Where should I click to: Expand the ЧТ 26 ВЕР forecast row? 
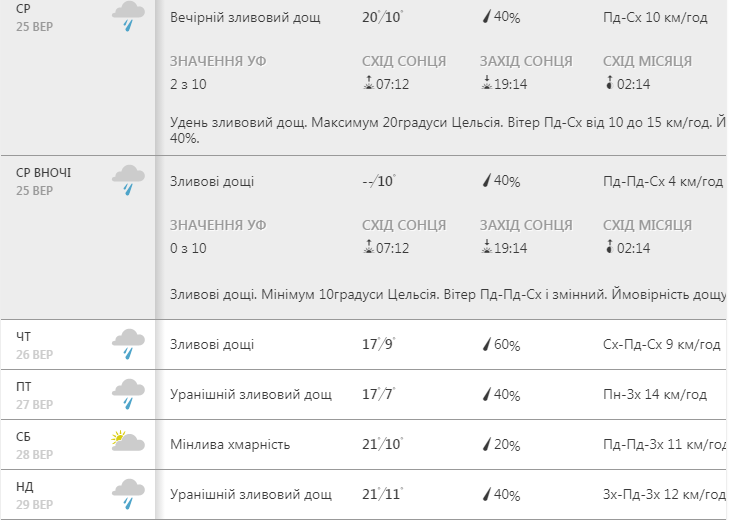363,344
